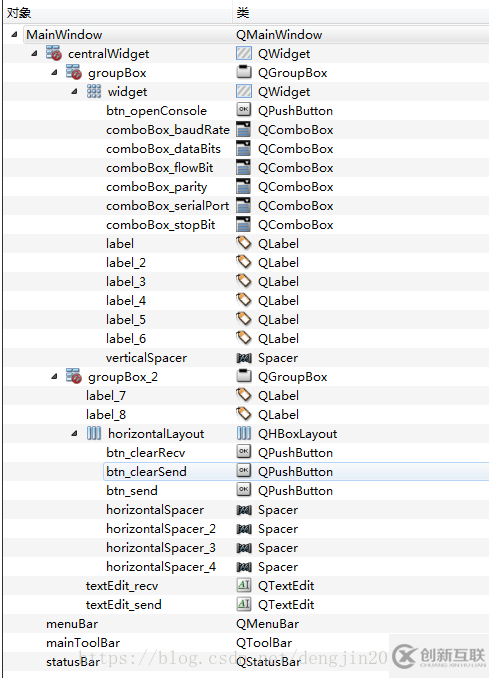Click the QTextEdit icon for textEdit_recv
The image size is (489, 678).
244,585
